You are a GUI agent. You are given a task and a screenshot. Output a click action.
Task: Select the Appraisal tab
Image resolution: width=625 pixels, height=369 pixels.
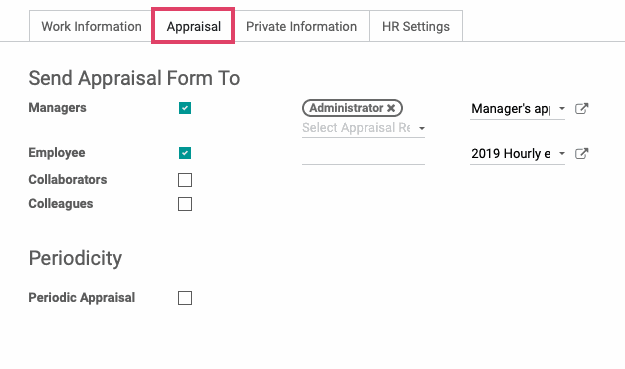[193, 26]
